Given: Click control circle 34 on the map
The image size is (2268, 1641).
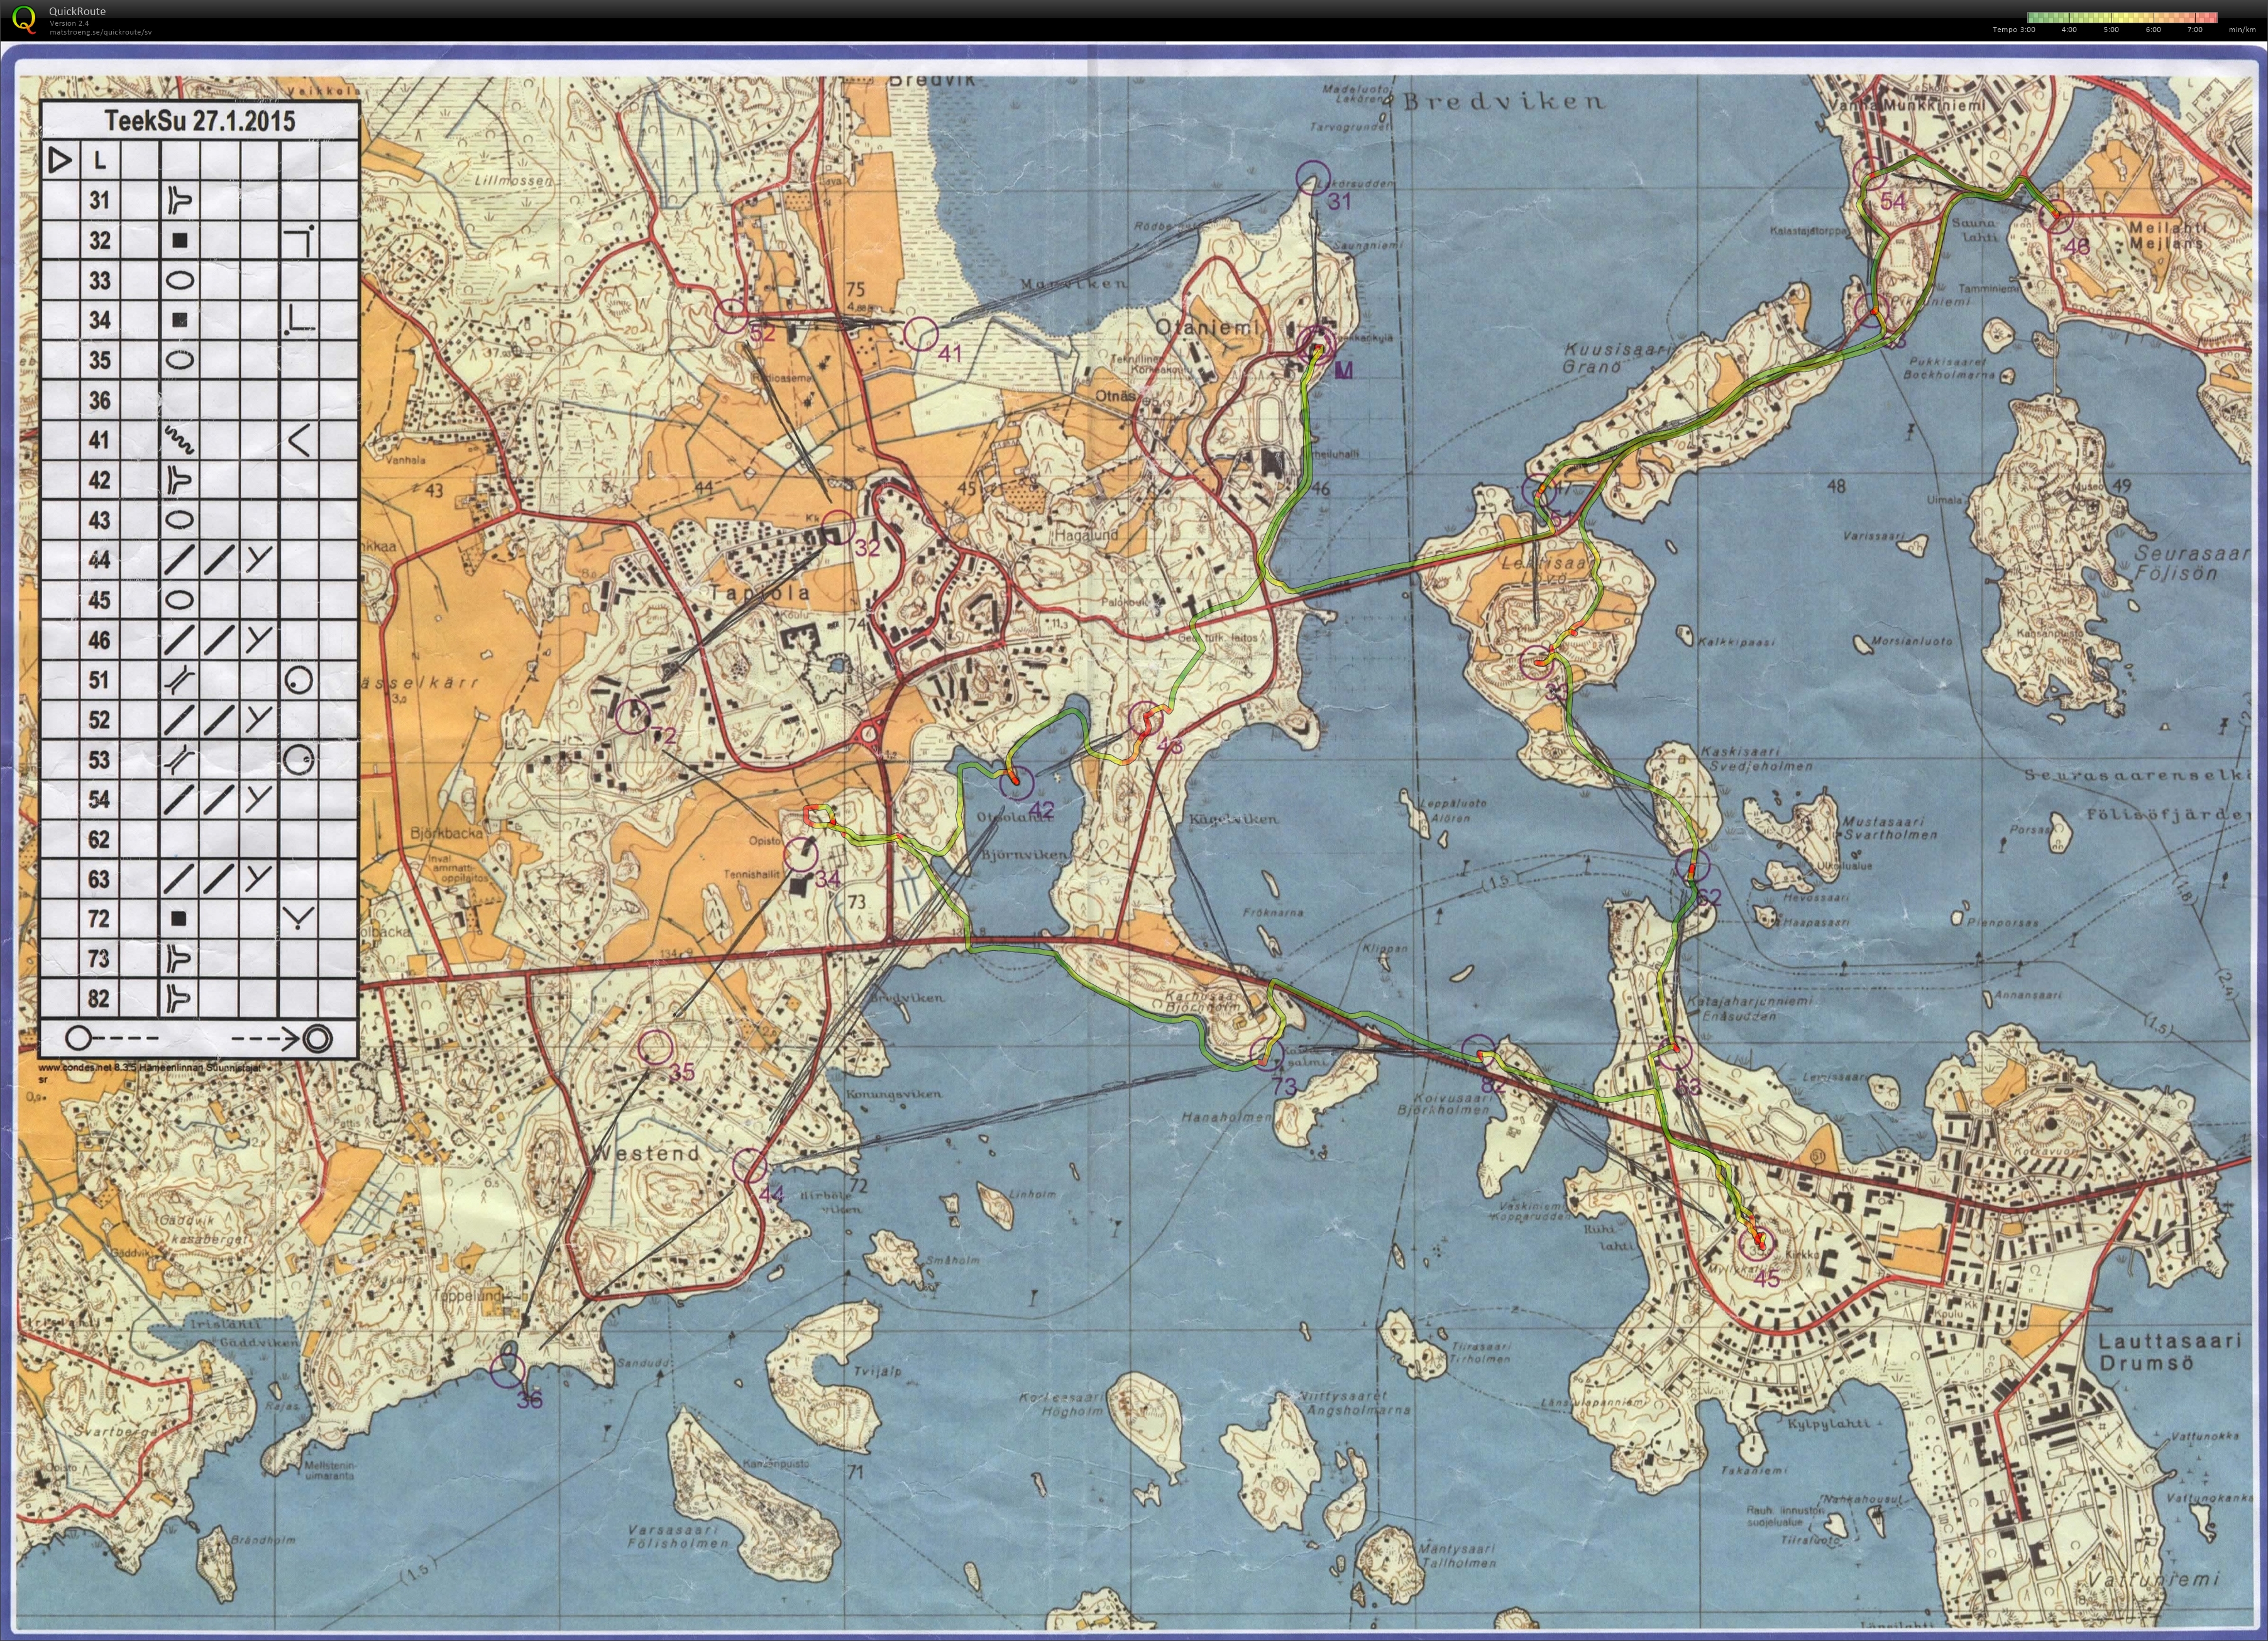Looking at the screenshot, I should [800, 855].
